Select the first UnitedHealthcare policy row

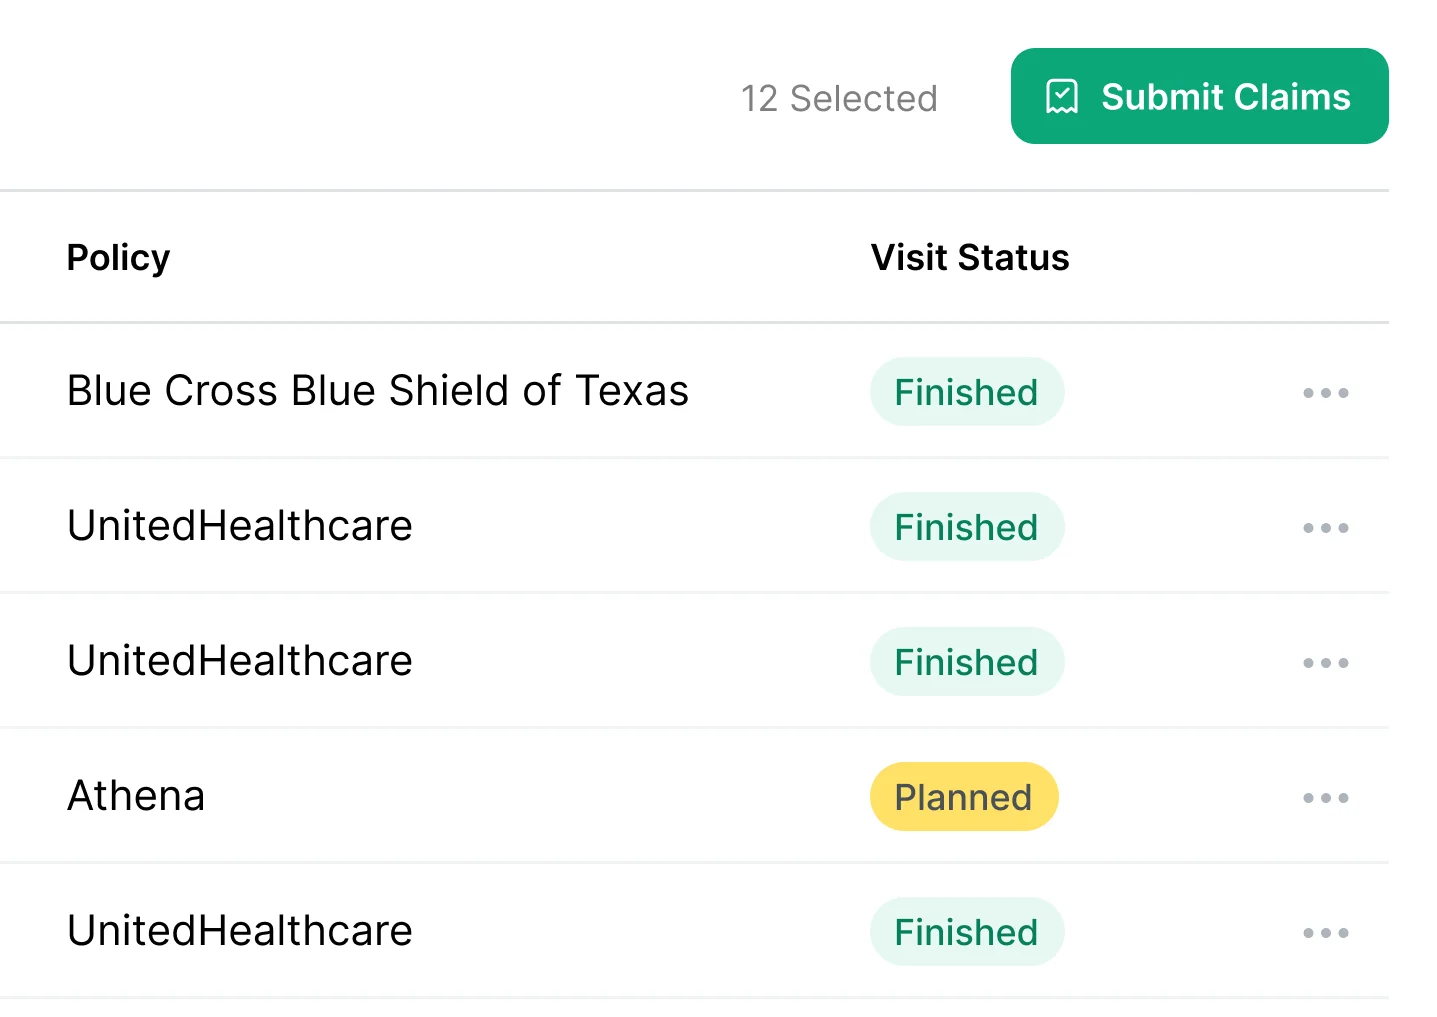(239, 526)
